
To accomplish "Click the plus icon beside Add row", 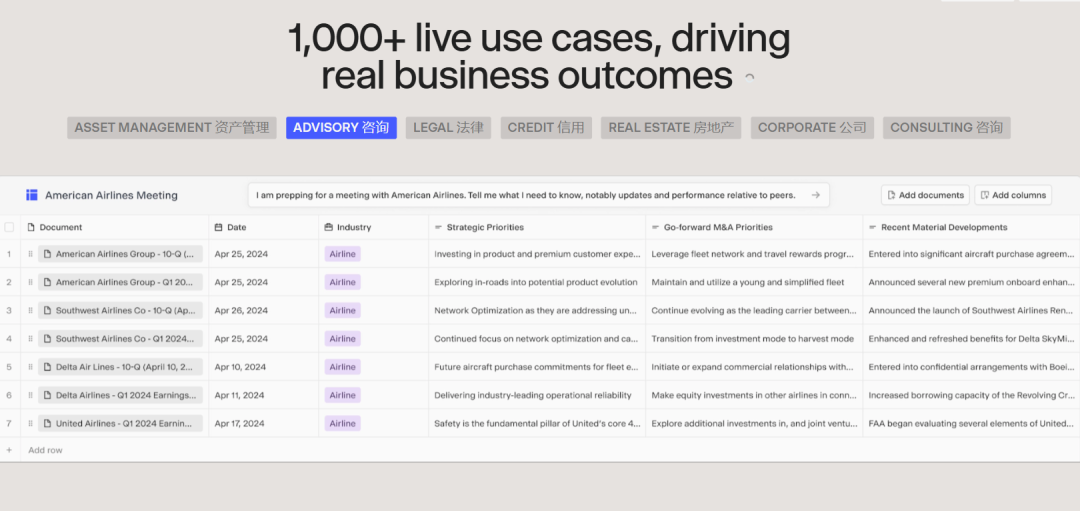I will pyautogui.click(x=9, y=450).
